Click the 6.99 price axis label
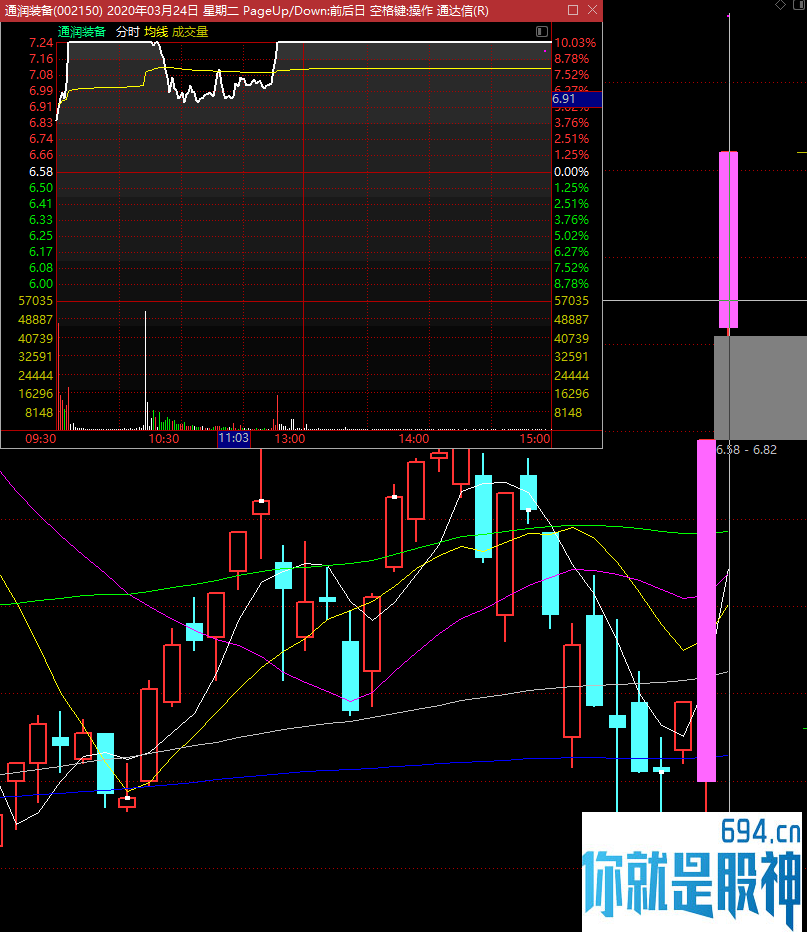 [41, 91]
